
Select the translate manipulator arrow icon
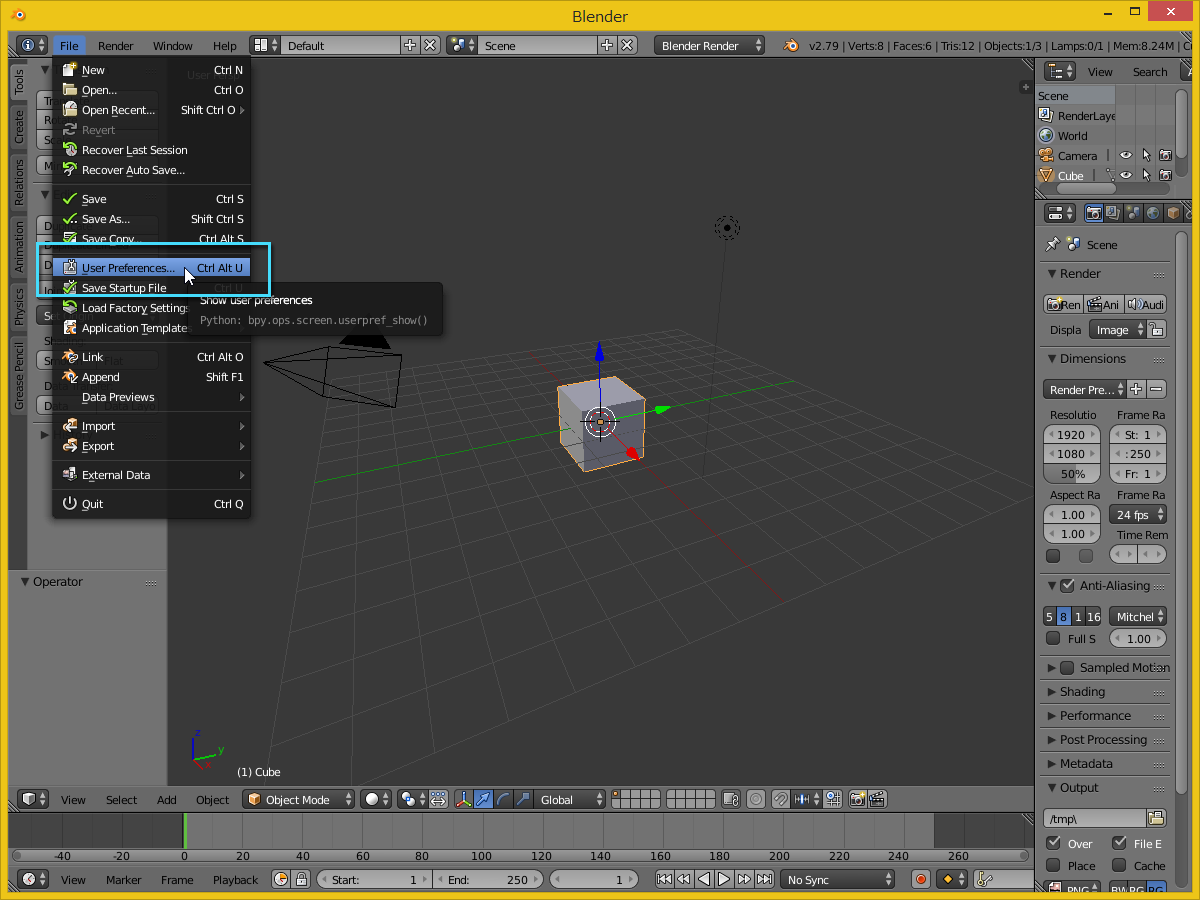(x=484, y=799)
